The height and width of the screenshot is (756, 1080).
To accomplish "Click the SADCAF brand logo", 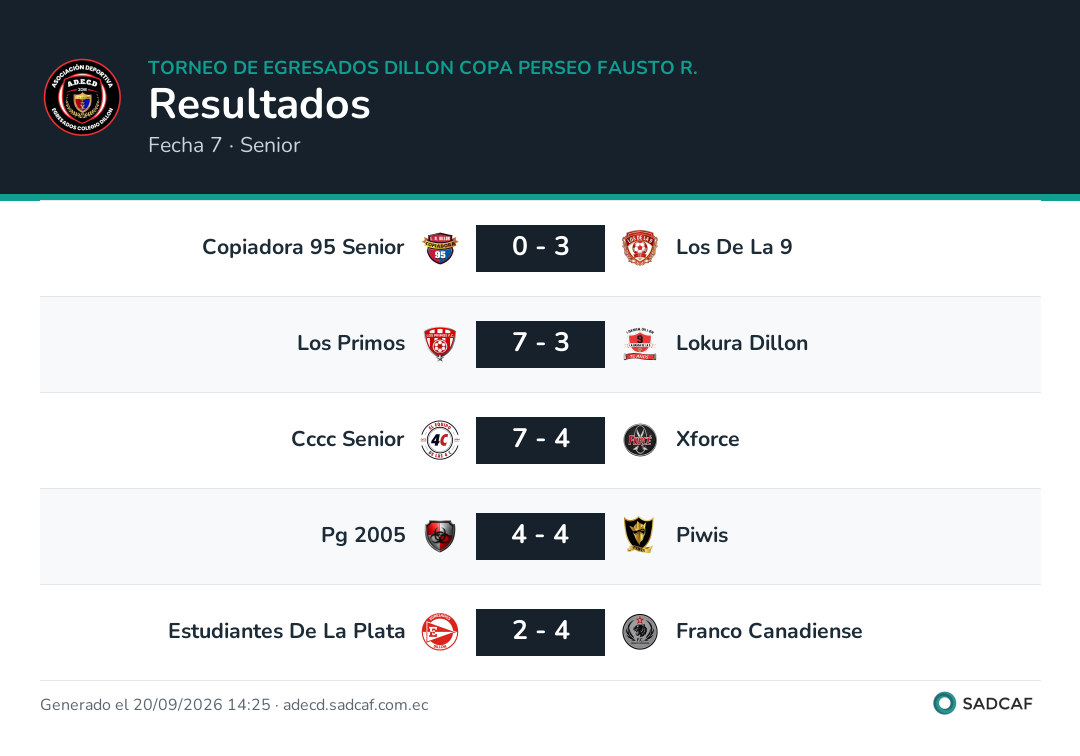I will (983, 703).
